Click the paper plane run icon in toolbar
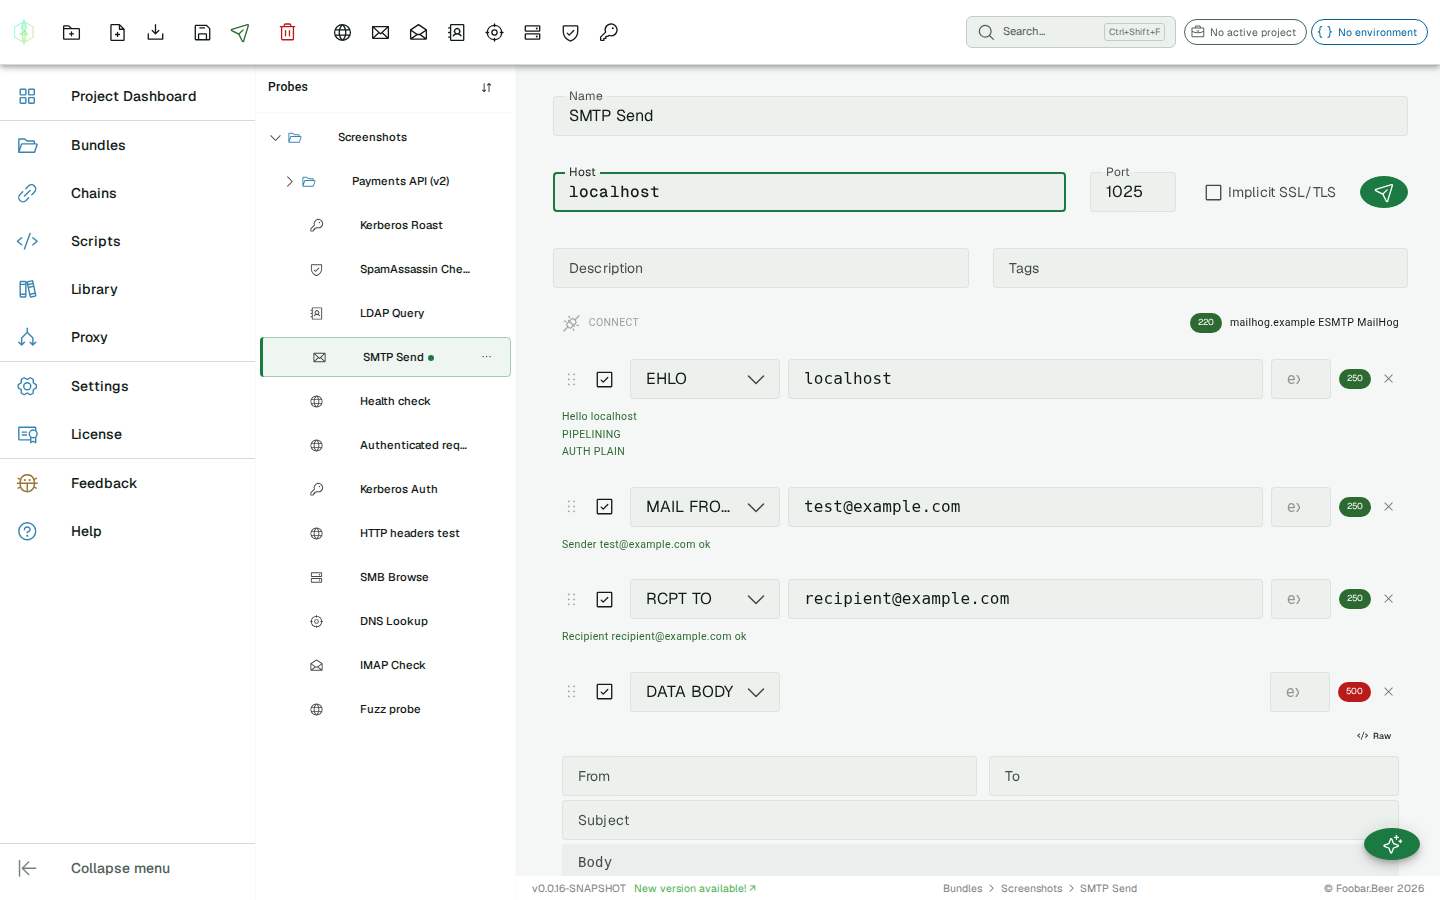1440x900 pixels. pos(240,32)
